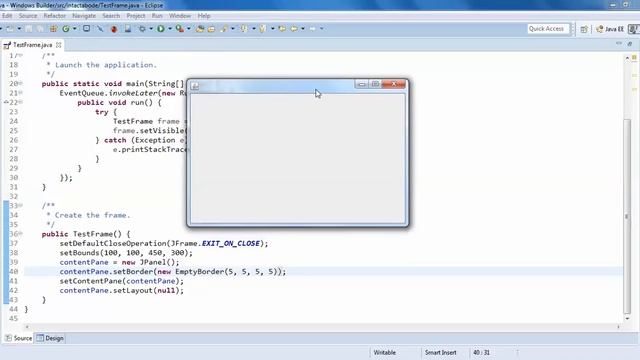Click the Save All toolbar icon
Image resolution: width=640 pixels, height=360 pixels.
(x=40, y=29)
